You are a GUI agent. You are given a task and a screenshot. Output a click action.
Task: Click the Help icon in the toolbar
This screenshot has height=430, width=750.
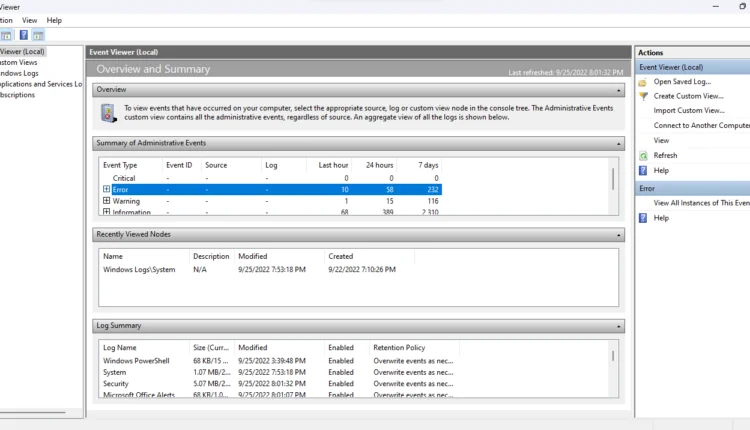point(23,35)
